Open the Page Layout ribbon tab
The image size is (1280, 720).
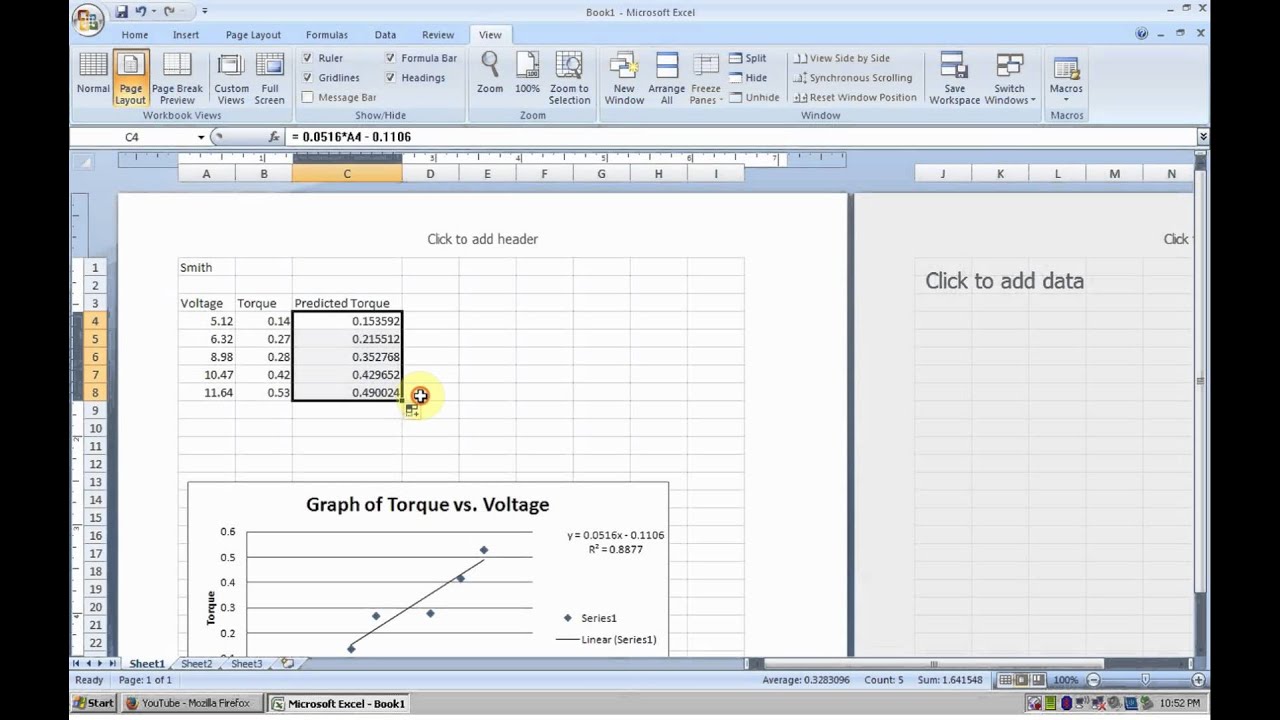tap(253, 35)
